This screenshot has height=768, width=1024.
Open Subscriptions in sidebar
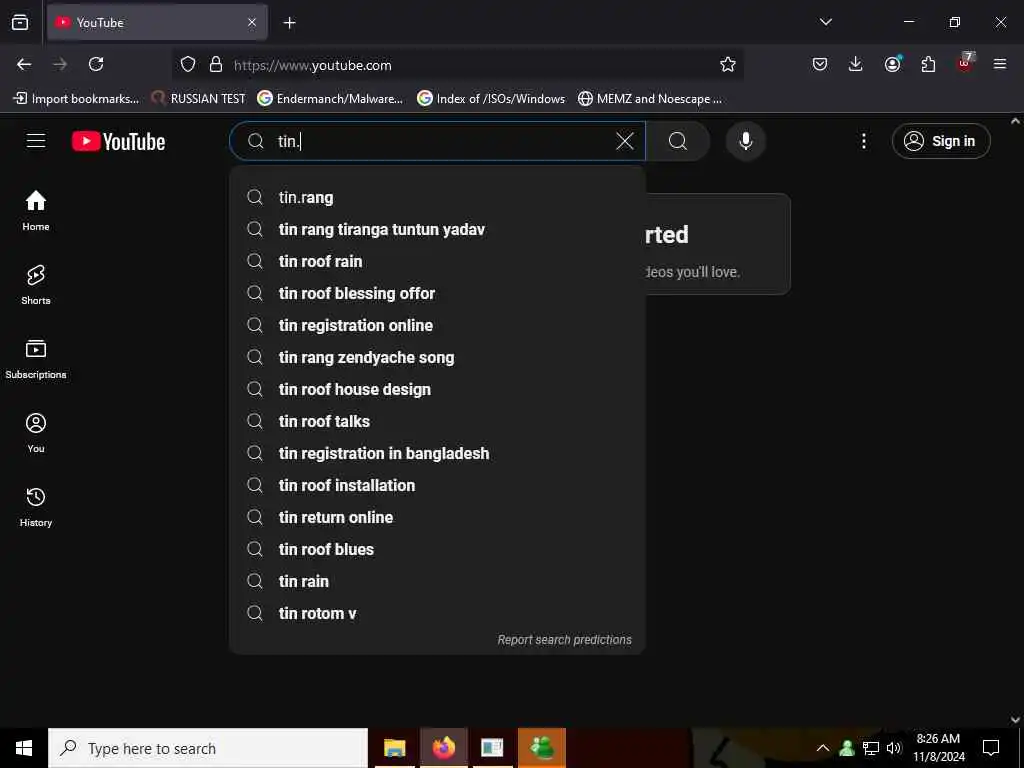click(36, 359)
